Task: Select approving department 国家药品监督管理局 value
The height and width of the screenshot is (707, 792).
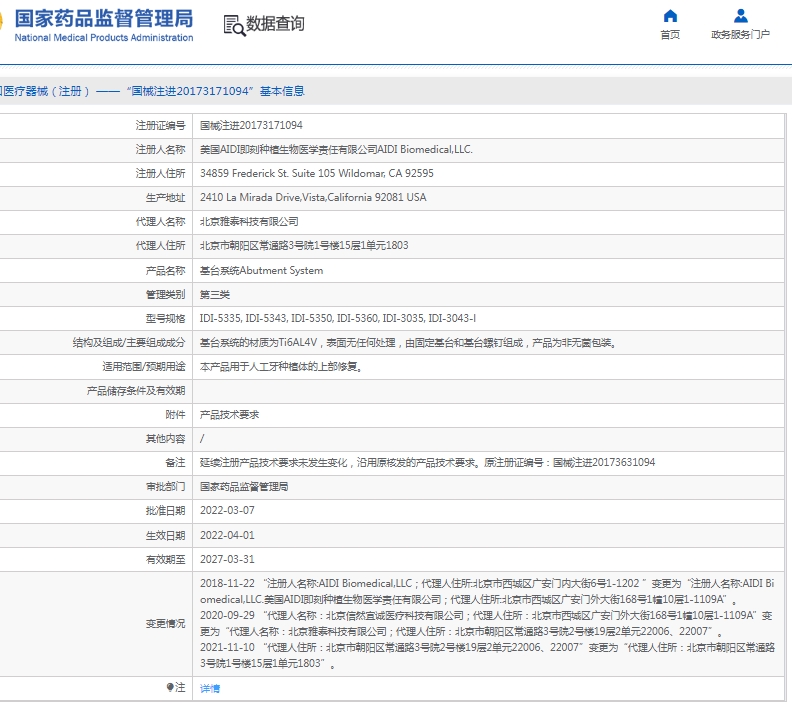Action: 244,487
